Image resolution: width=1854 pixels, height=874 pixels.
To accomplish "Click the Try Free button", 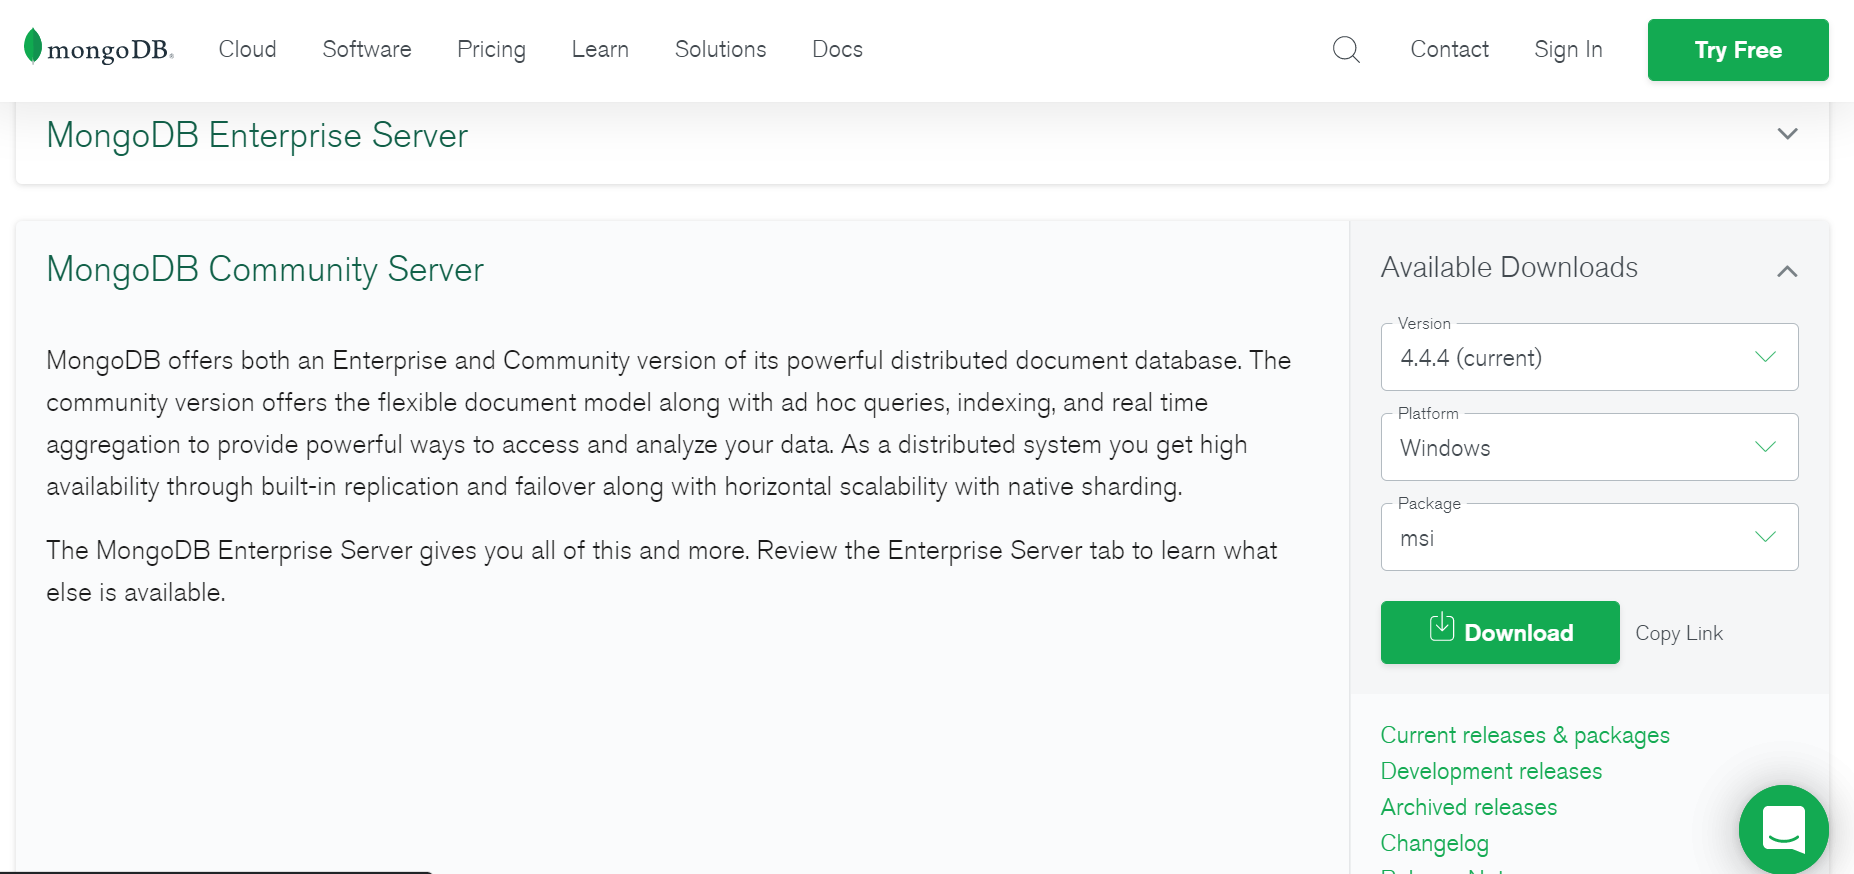I will click(1738, 50).
